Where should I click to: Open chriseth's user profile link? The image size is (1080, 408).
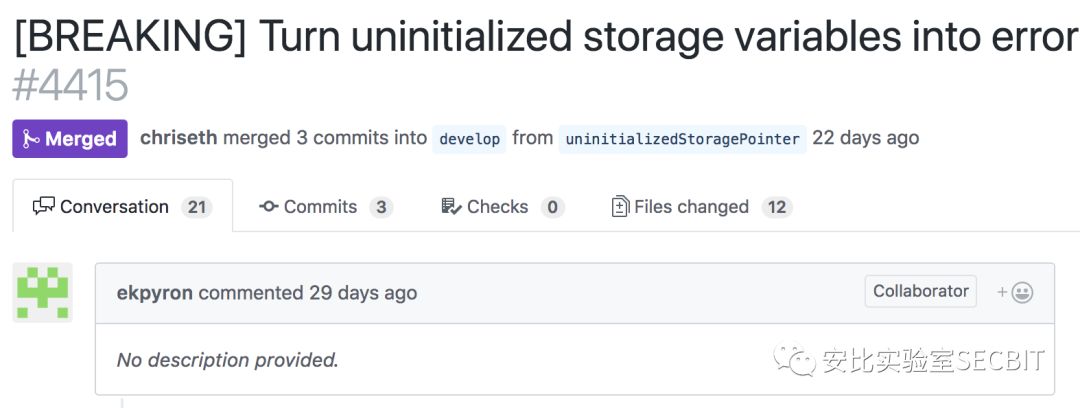point(178,138)
